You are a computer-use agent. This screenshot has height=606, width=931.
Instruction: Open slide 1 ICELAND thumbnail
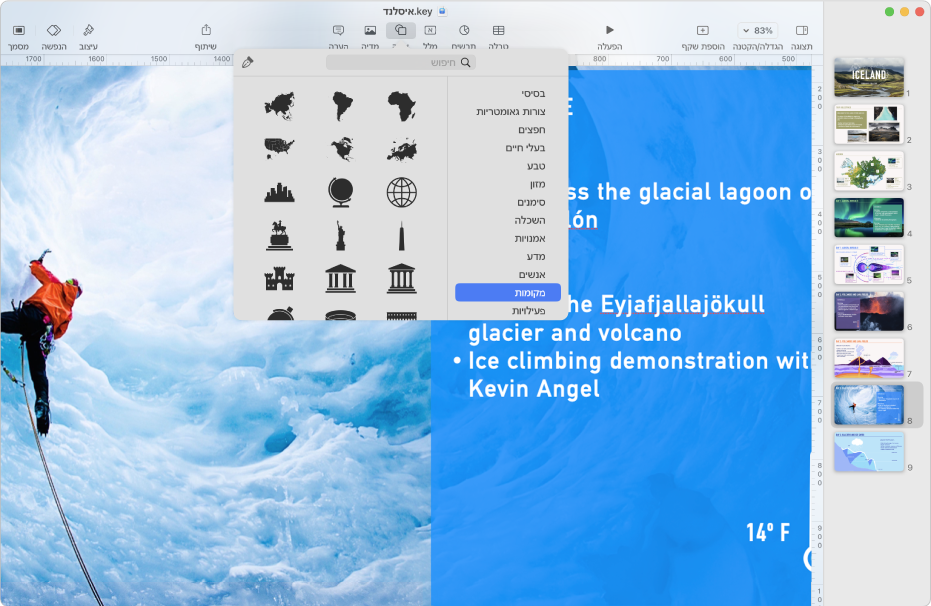tap(869, 77)
